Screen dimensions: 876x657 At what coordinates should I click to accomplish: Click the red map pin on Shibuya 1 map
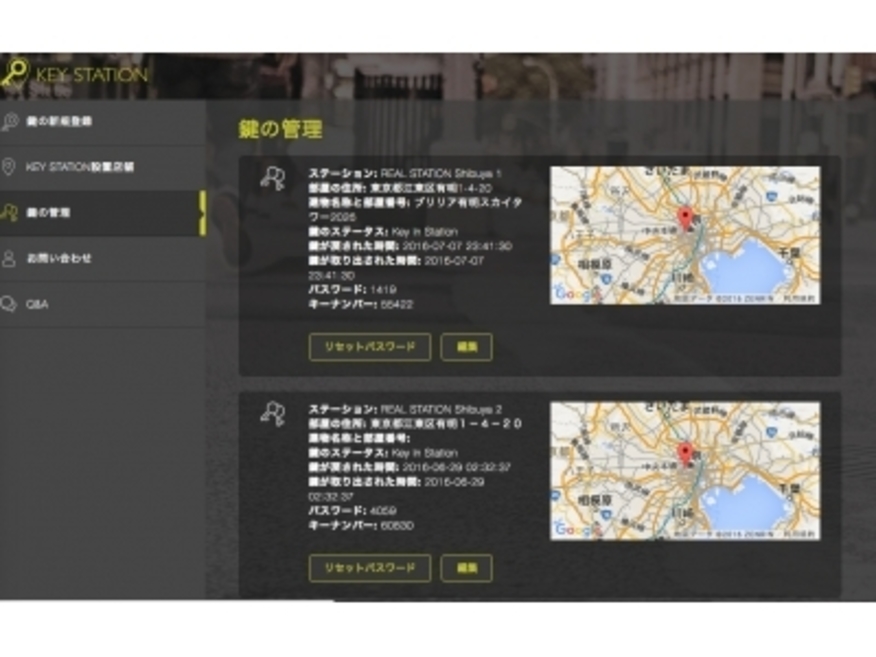coord(685,218)
